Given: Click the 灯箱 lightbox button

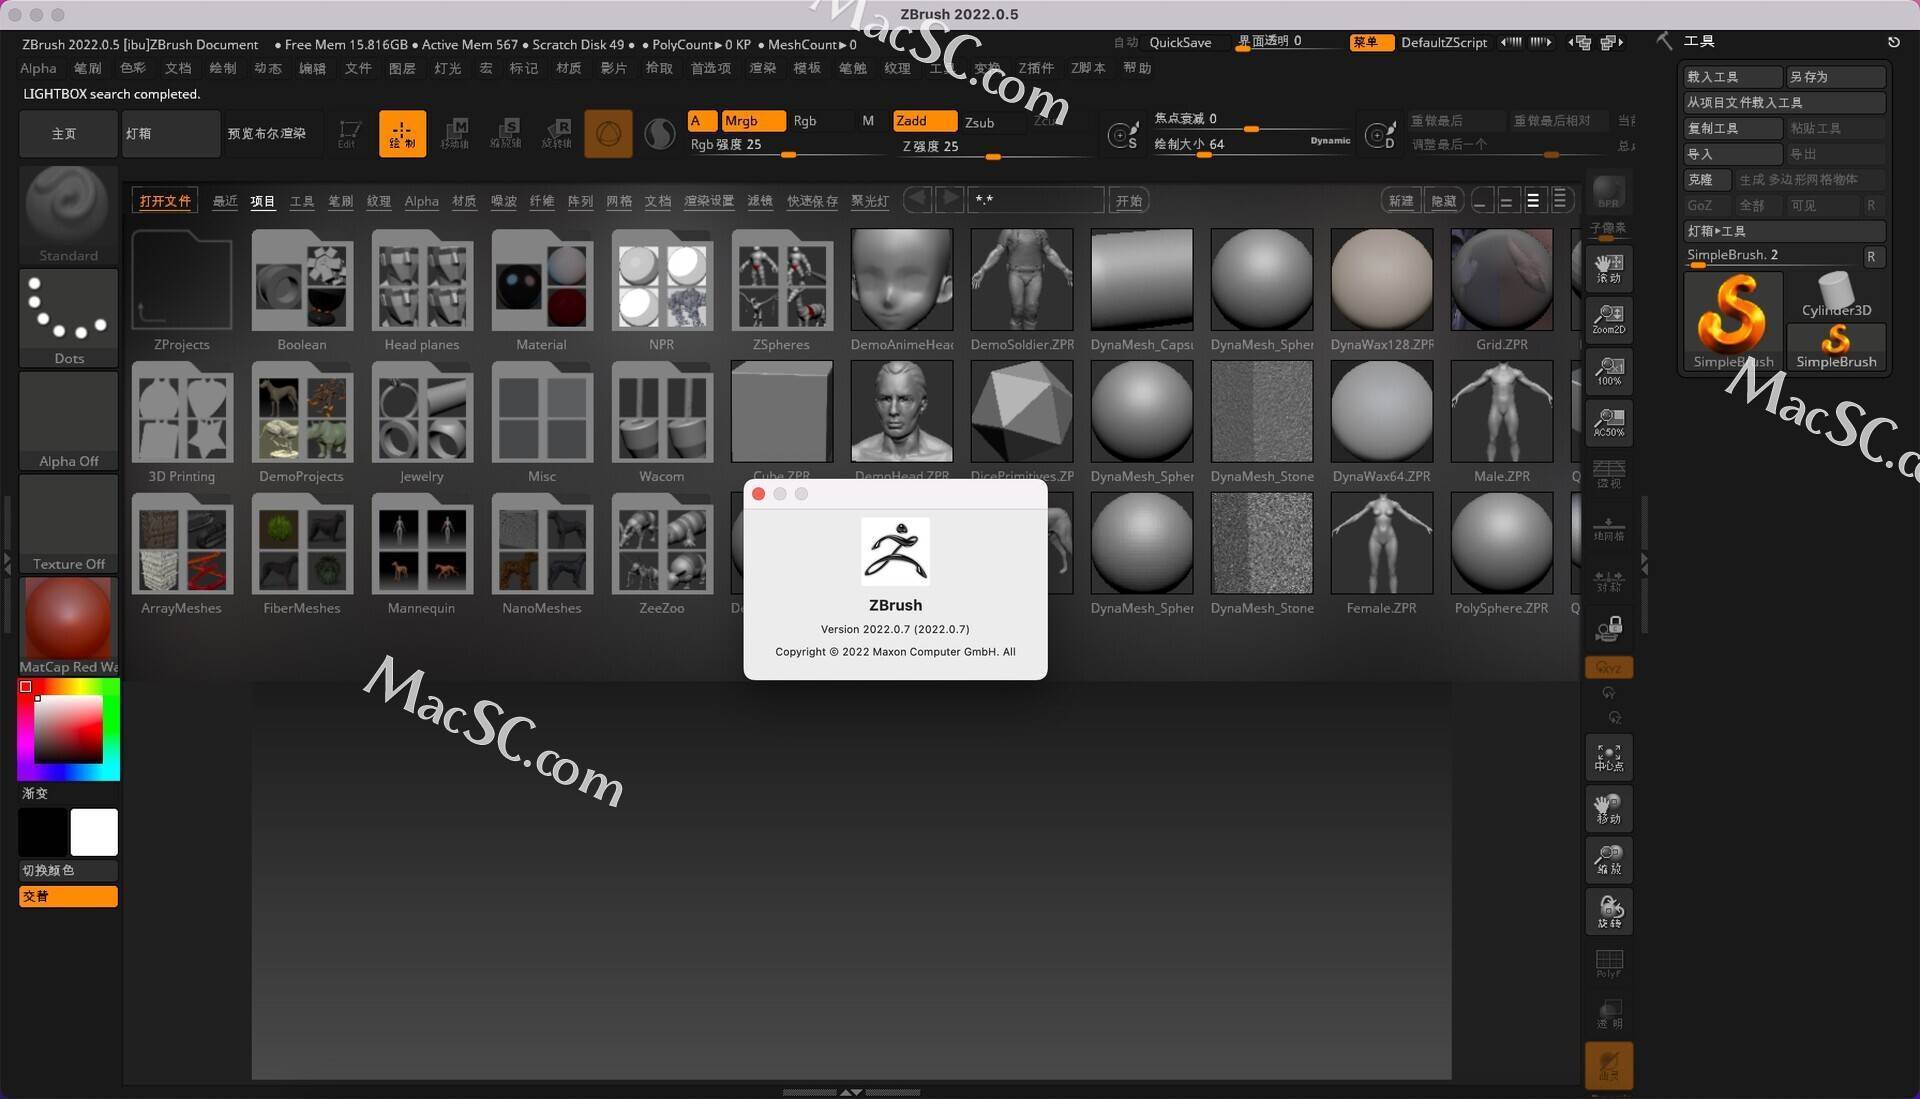Looking at the screenshot, I should coord(171,134).
